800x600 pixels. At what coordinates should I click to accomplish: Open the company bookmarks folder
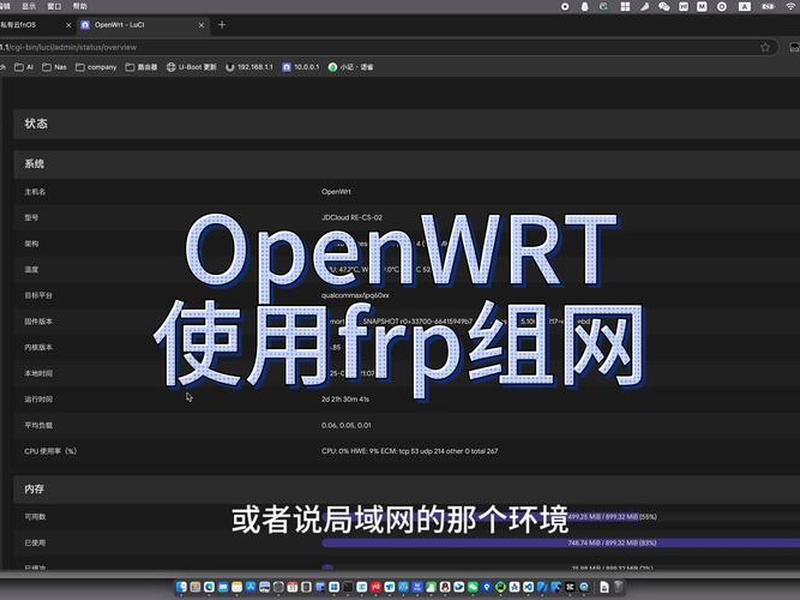click(96, 67)
